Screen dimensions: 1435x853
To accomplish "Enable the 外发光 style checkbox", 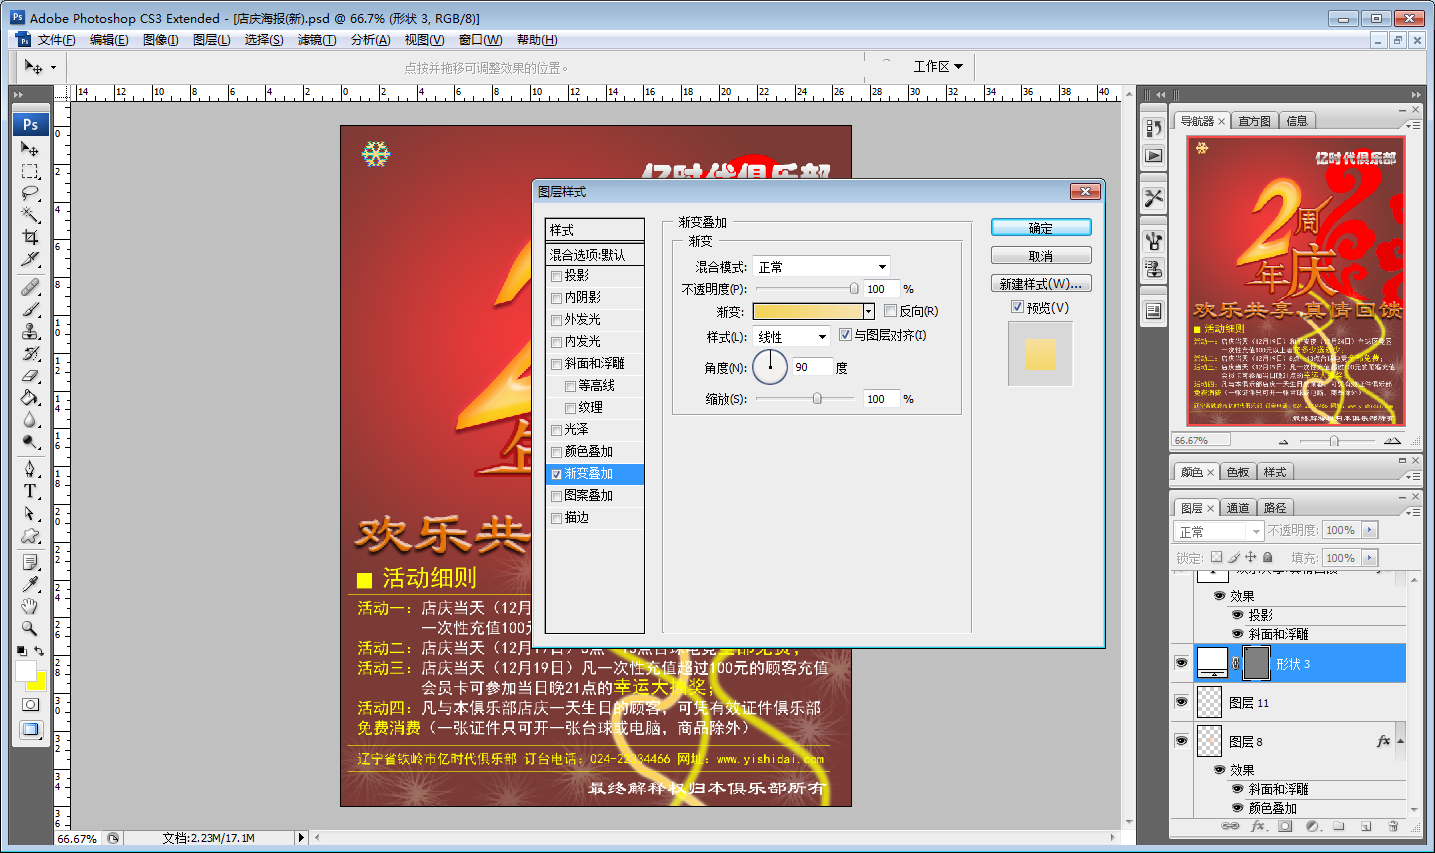I will [x=556, y=320].
